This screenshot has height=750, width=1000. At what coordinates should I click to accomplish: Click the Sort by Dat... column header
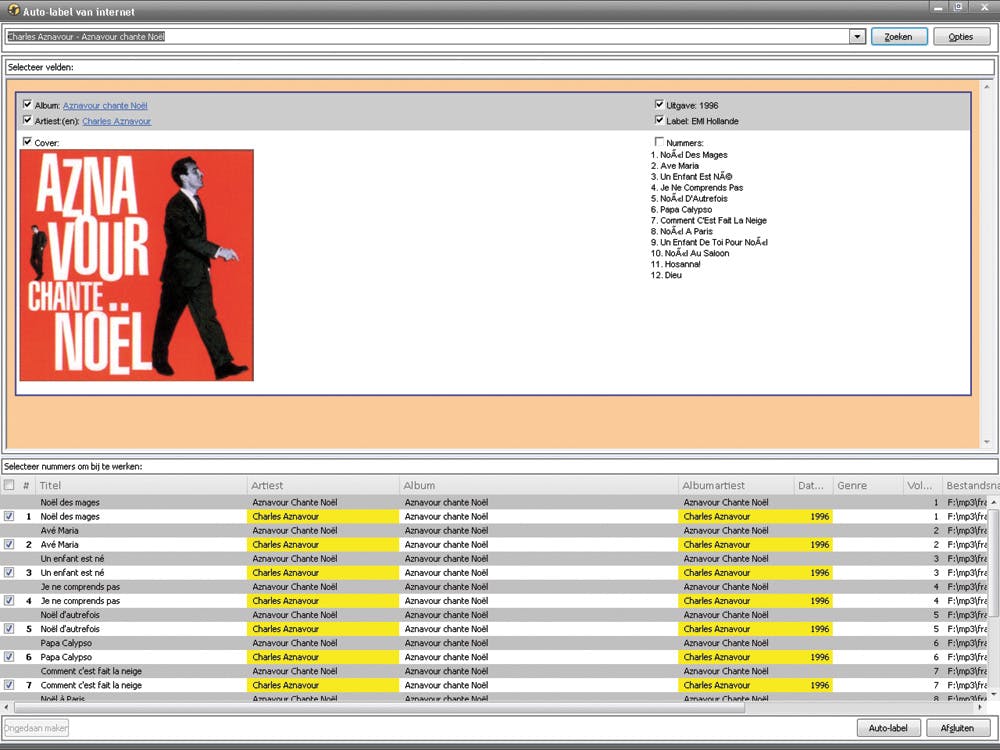tap(814, 485)
